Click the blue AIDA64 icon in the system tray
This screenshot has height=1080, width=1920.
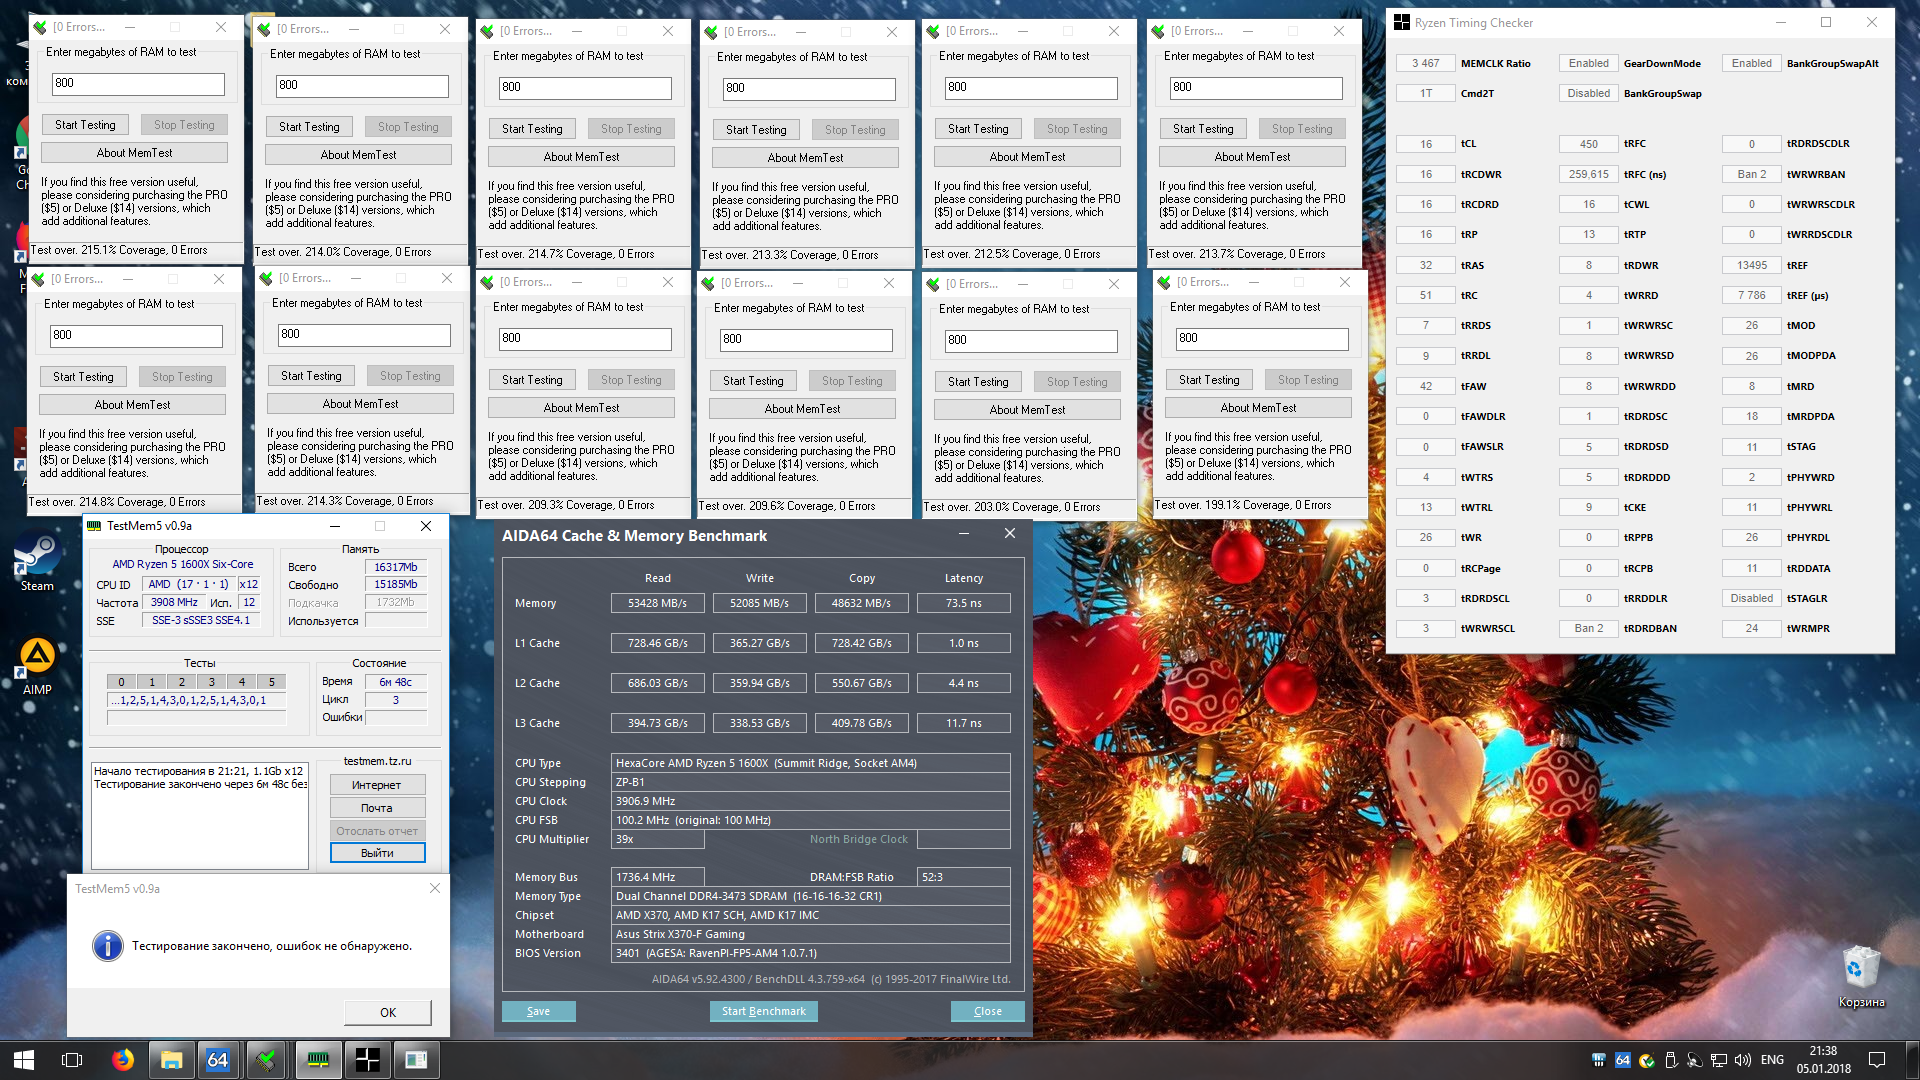tap(1622, 1060)
